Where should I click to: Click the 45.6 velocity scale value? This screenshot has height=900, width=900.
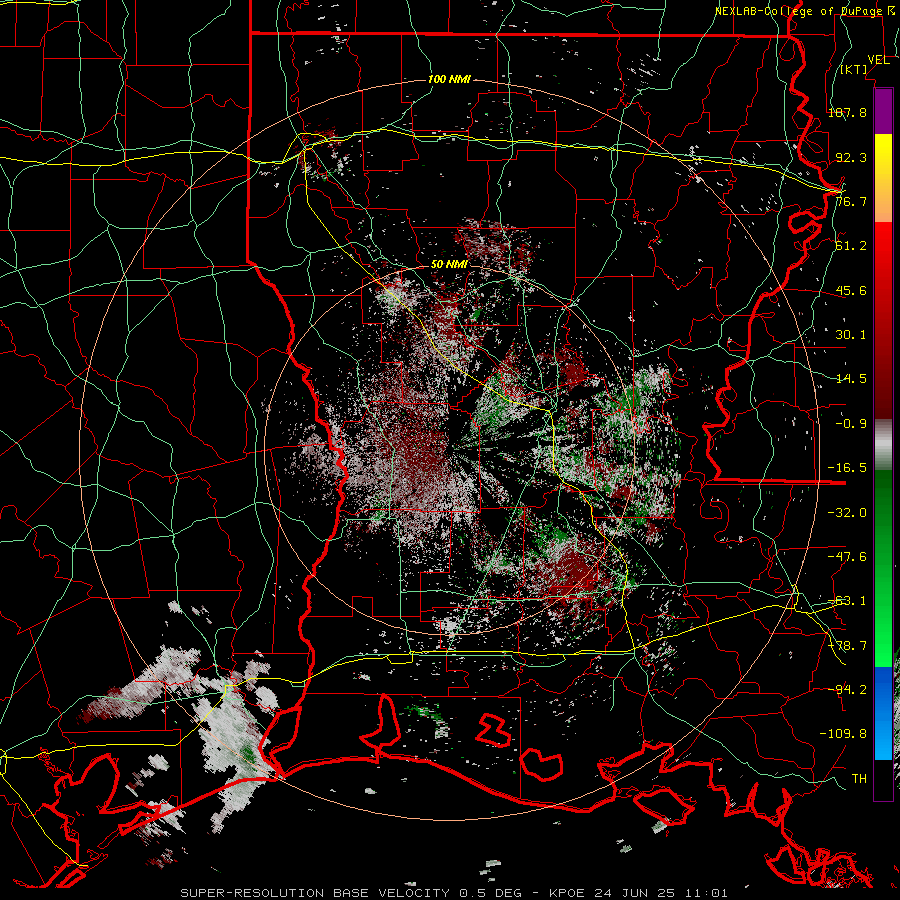(x=851, y=290)
